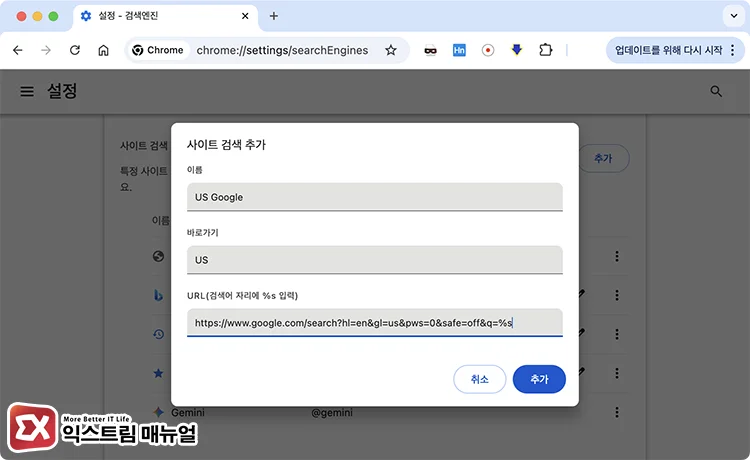Image resolution: width=750 pixels, height=460 pixels.
Task: Click the name field containing US Google
Action: [375, 197]
